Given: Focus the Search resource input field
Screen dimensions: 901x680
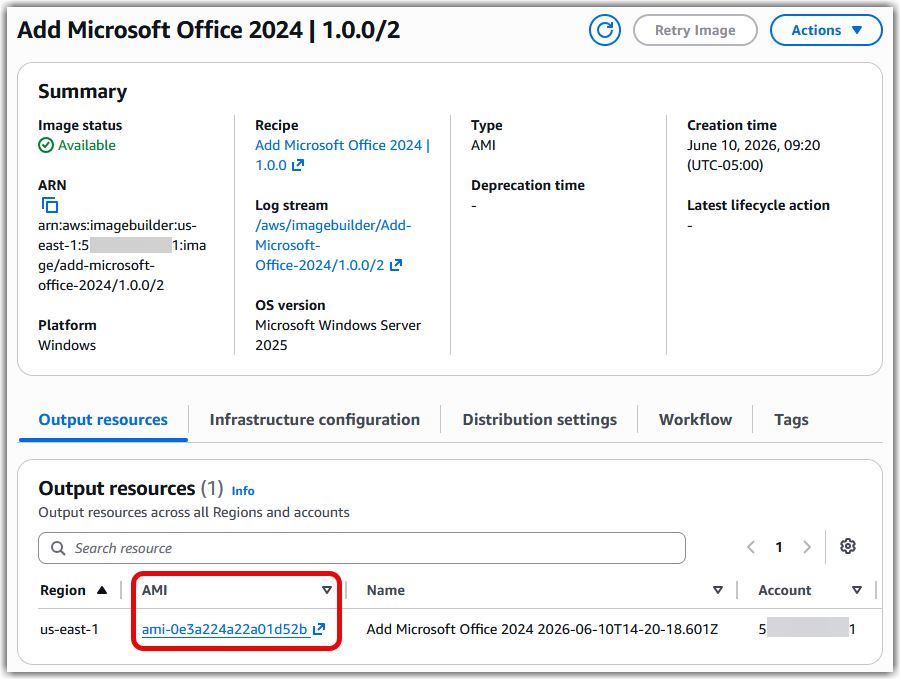Looking at the screenshot, I should [361, 548].
